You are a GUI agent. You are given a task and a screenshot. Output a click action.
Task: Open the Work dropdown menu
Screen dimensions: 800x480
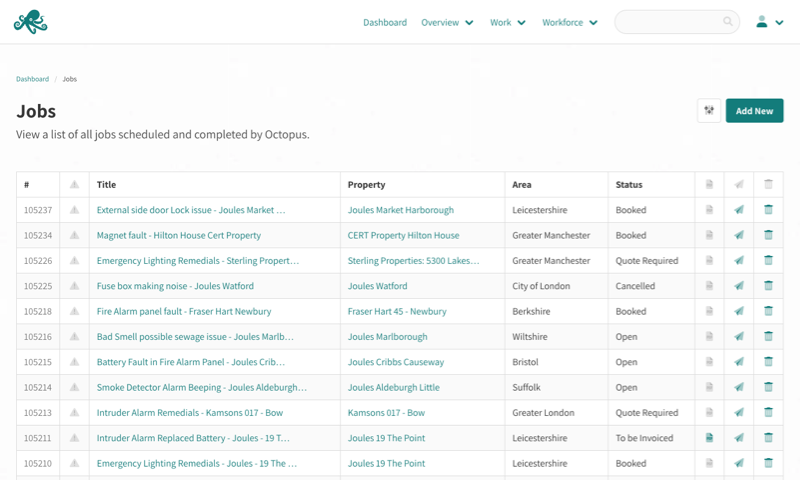[x=507, y=22]
